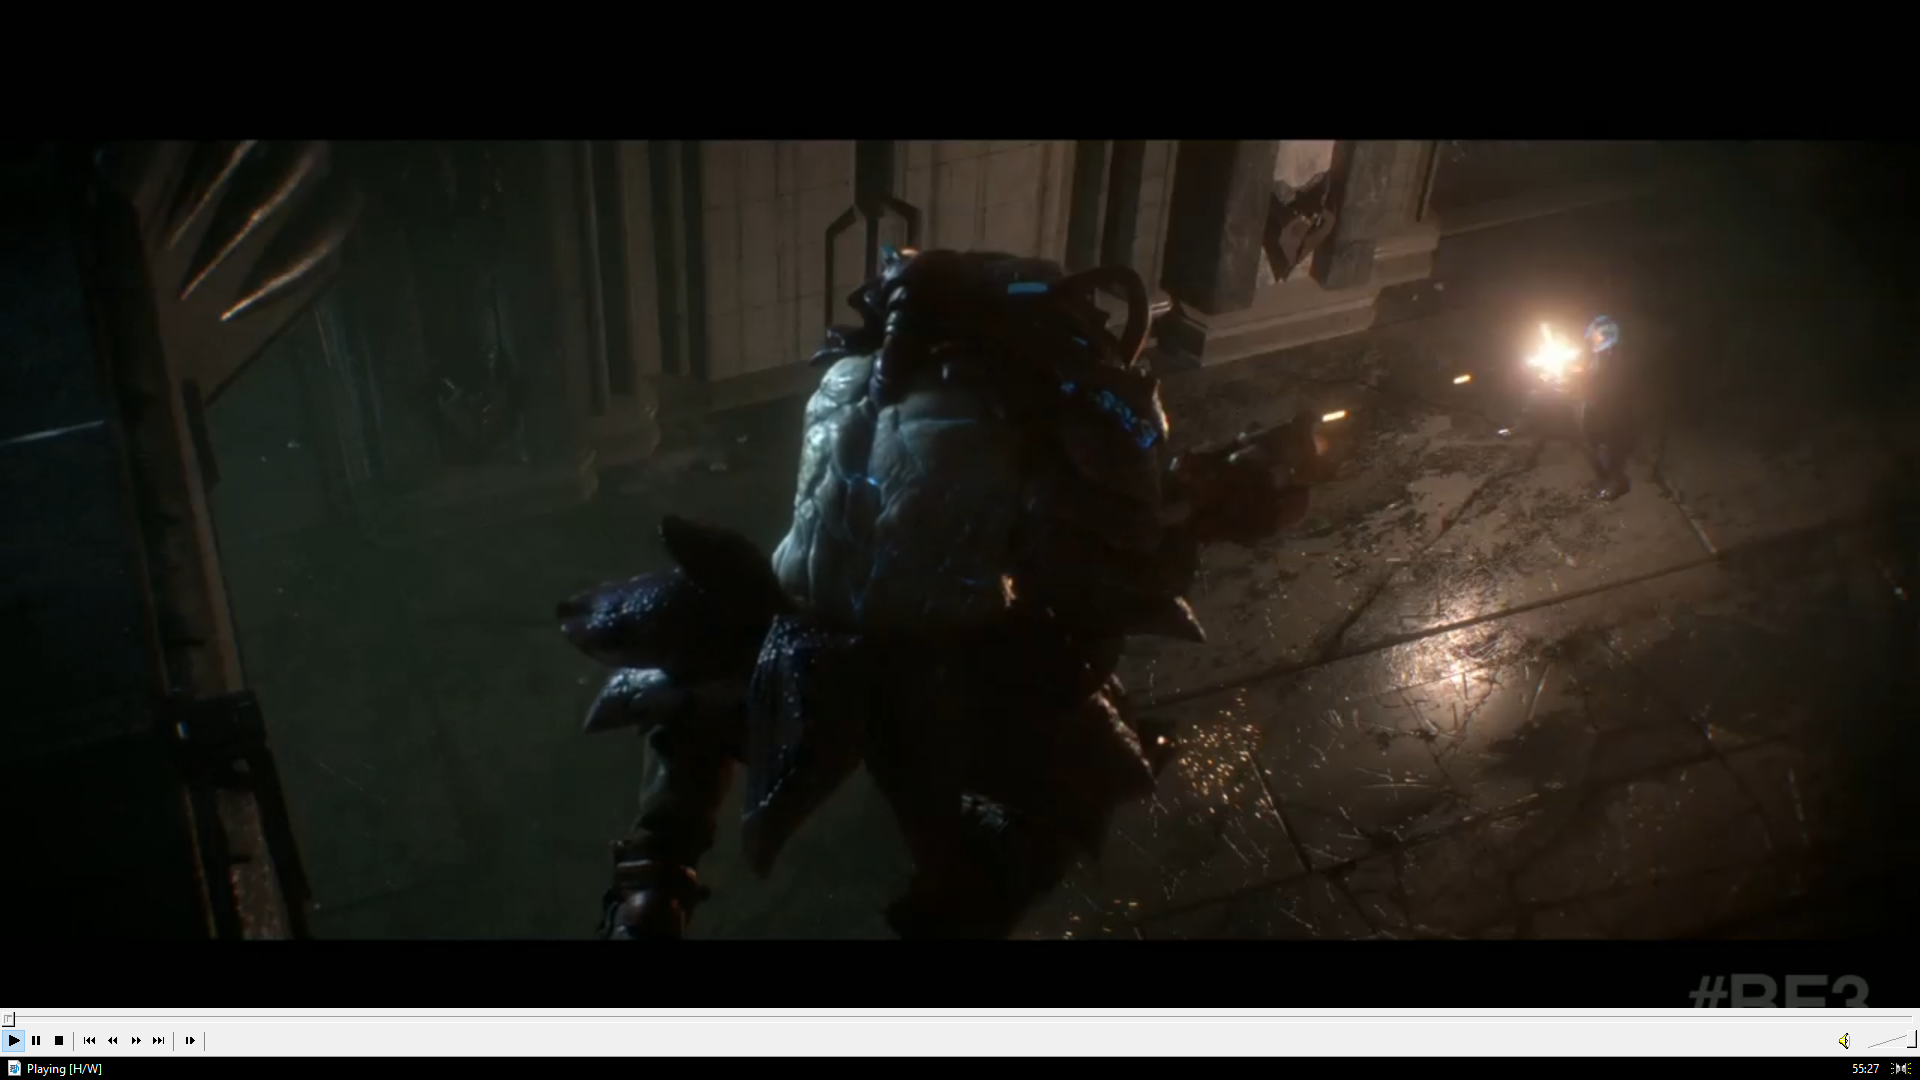
Task: Click the seek bar track
Action: (x=960, y=1019)
